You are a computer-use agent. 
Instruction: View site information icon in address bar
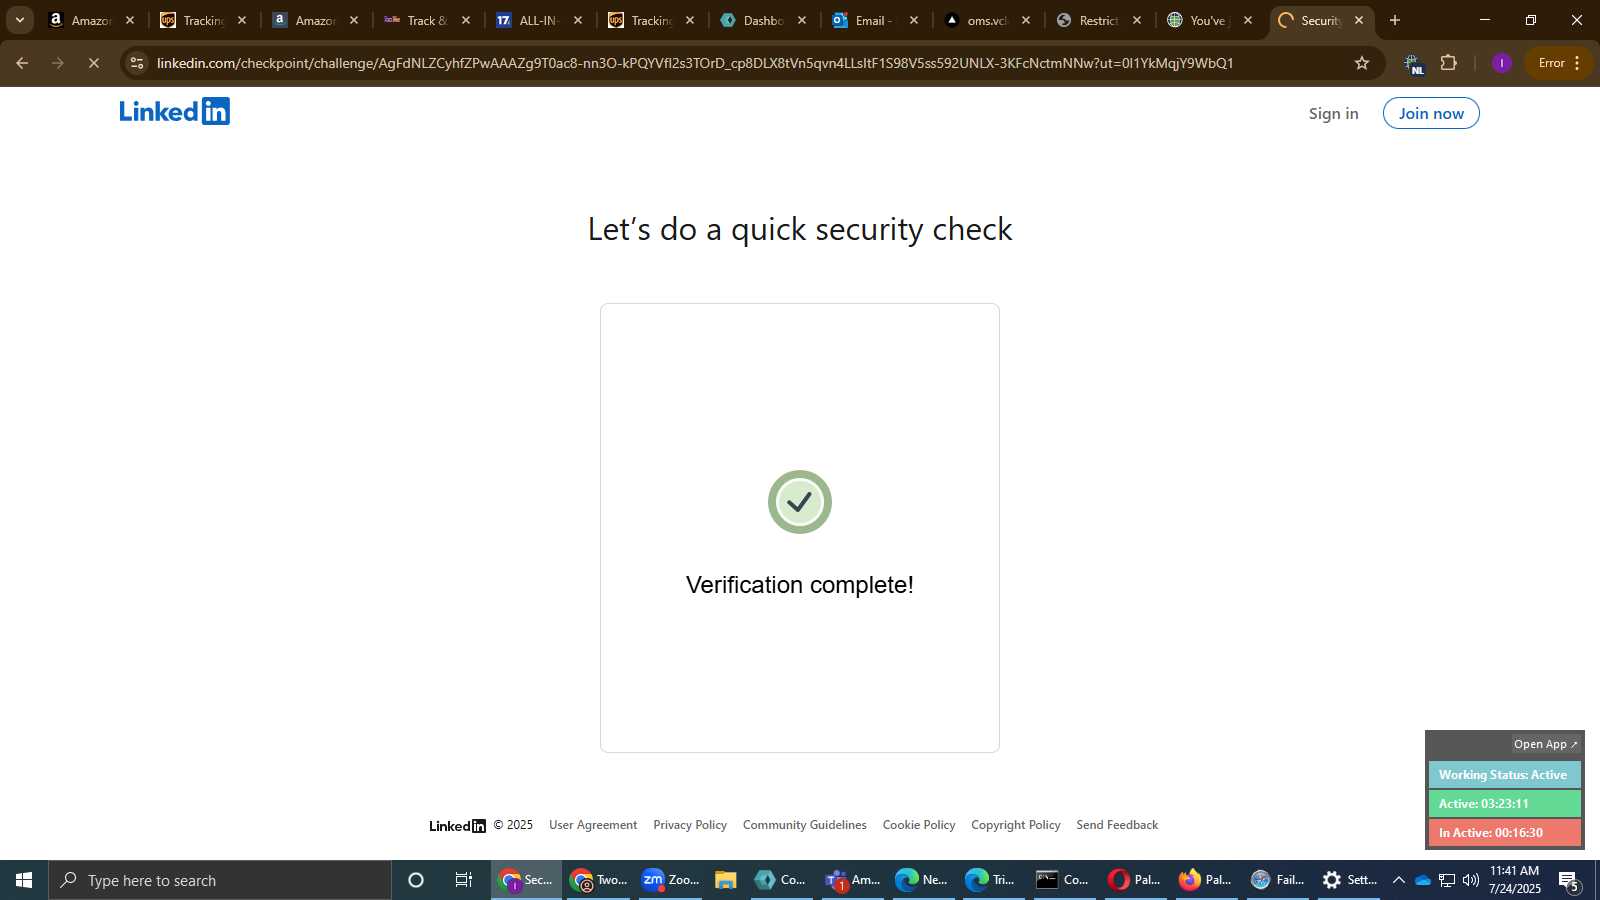click(x=137, y=63)
